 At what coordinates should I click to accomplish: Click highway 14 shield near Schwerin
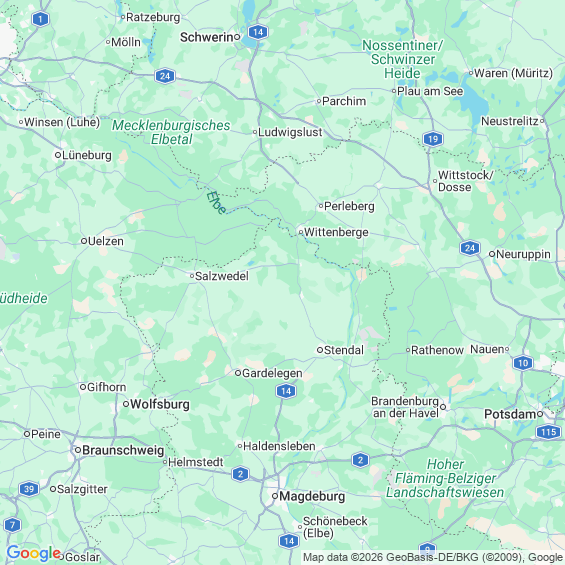258,32
